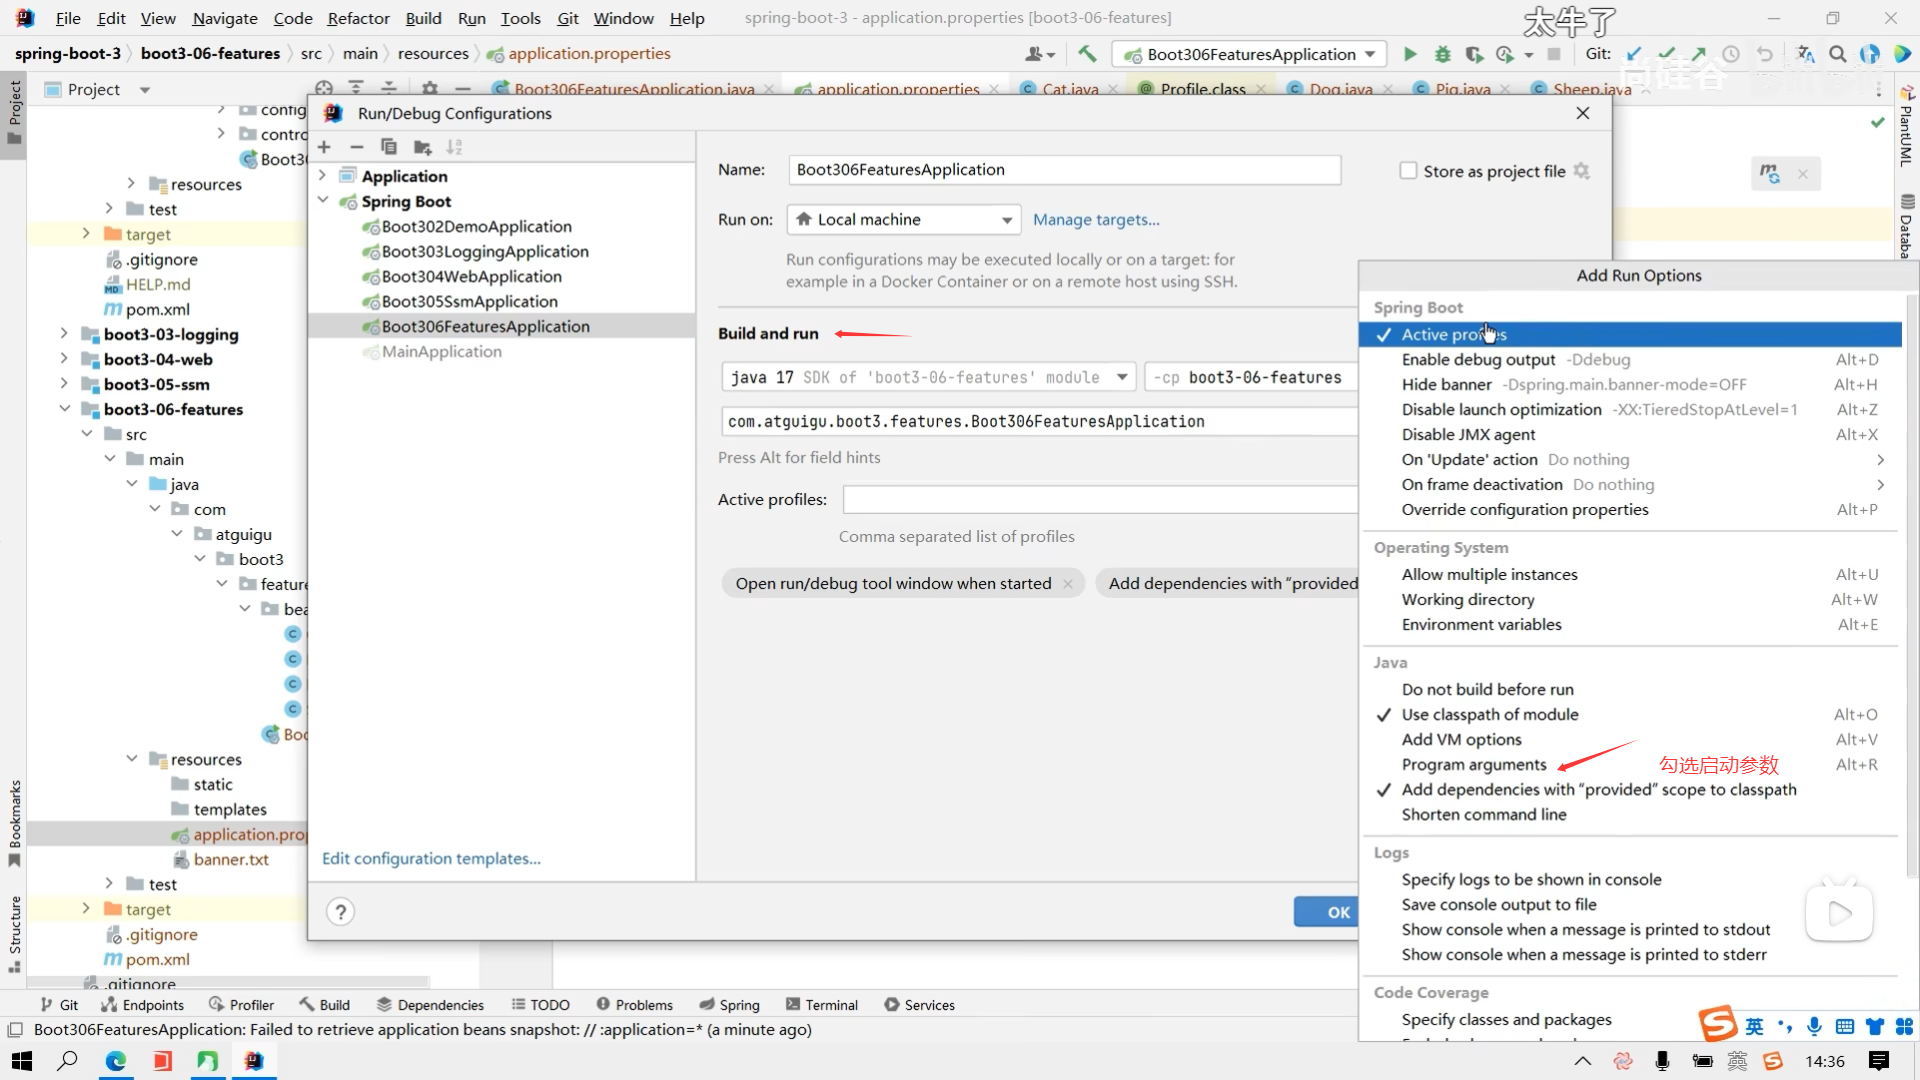The width and height of the screenshot is (1920, 1080).
Task: Open the java 17 SDK dropdown
Action: pos(927,377)
